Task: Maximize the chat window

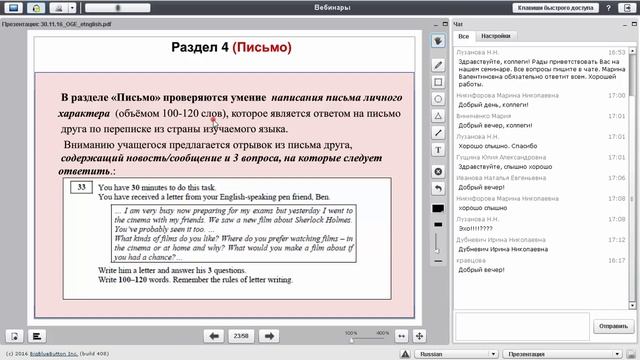Action: click(634, 24)
